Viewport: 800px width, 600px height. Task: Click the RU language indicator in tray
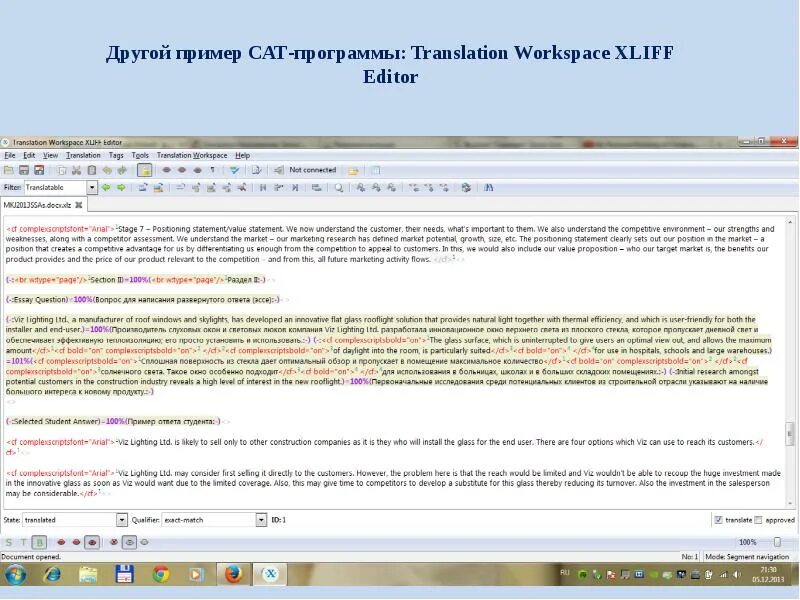(x=565, y=572)
